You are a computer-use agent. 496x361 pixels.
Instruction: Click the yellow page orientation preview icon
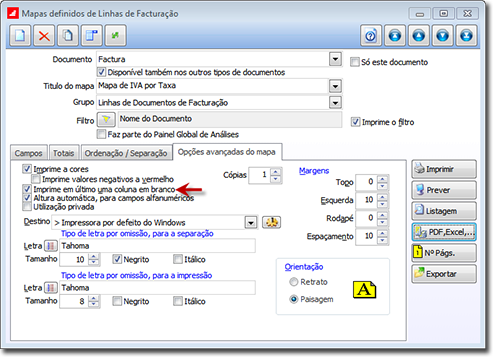click(x=364, y=290)
